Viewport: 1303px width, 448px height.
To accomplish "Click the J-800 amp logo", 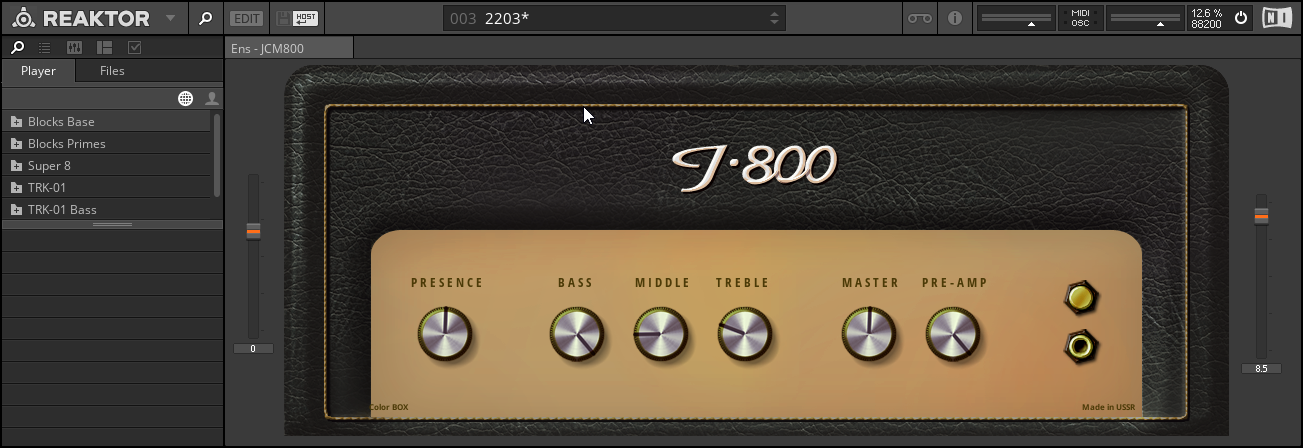I will 754,167.
